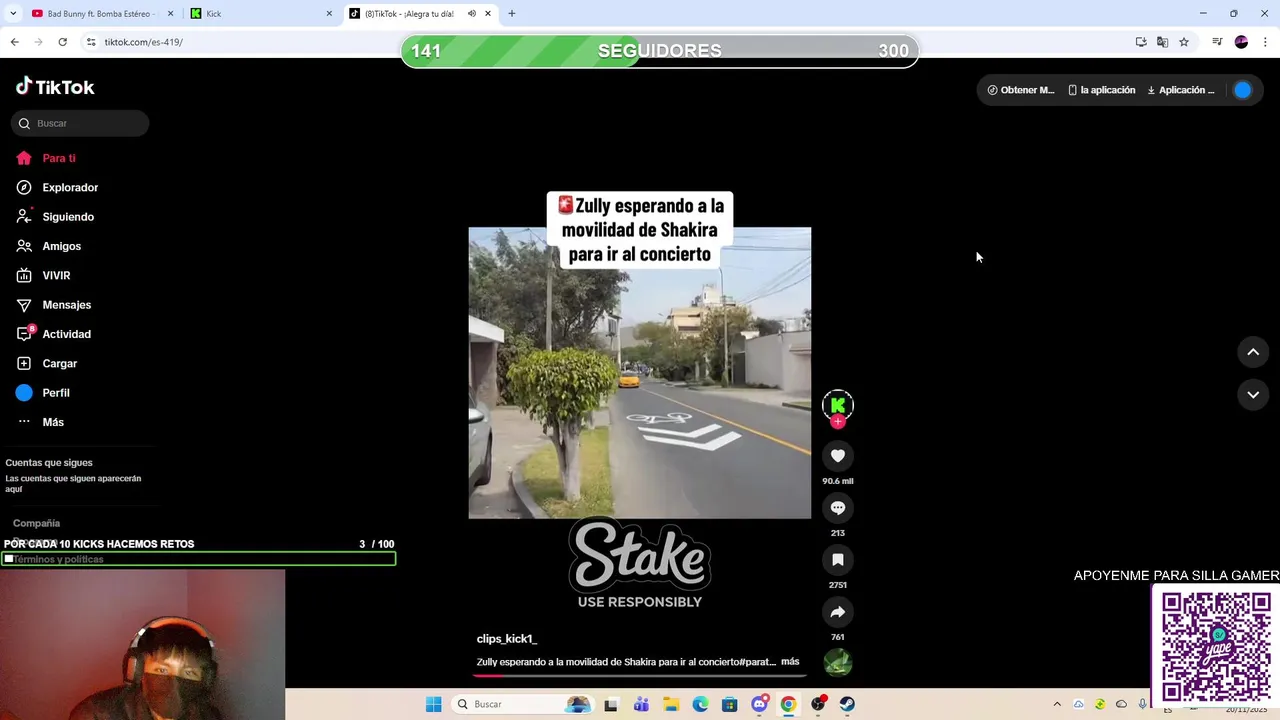
Task: Go back with the browser back arrow
Action: (x=14, y=42)
